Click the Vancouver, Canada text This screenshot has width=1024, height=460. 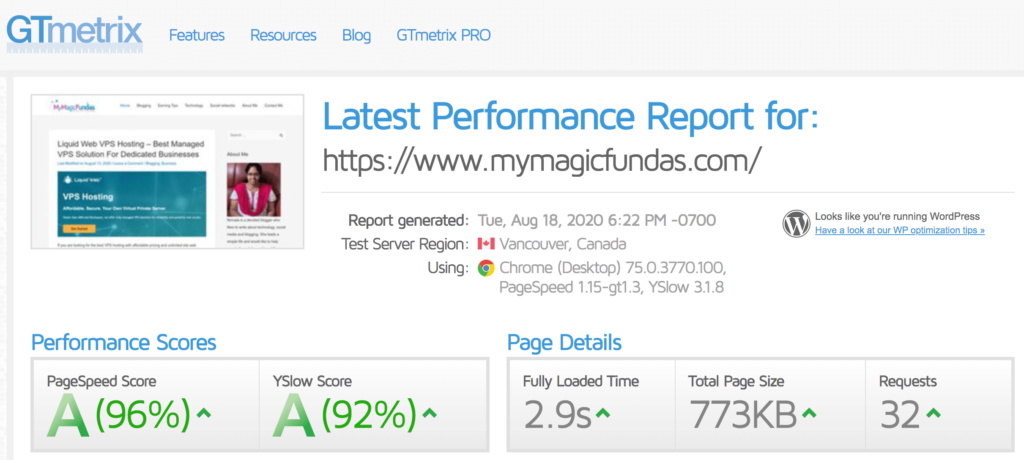click(563, 244)
